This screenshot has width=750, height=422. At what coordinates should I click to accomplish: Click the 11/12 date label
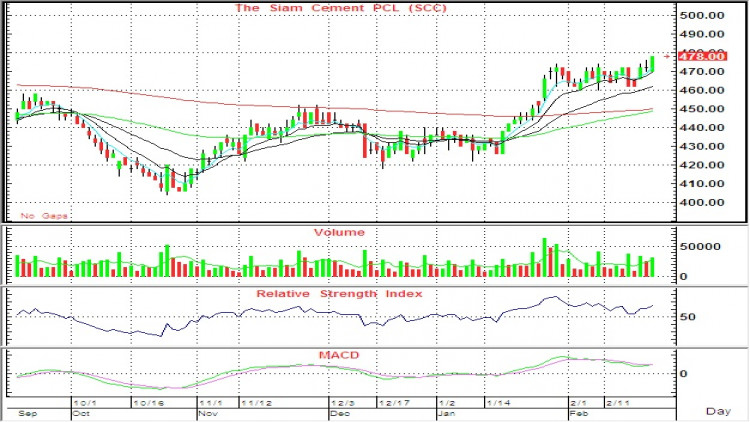tap(256, 403)
